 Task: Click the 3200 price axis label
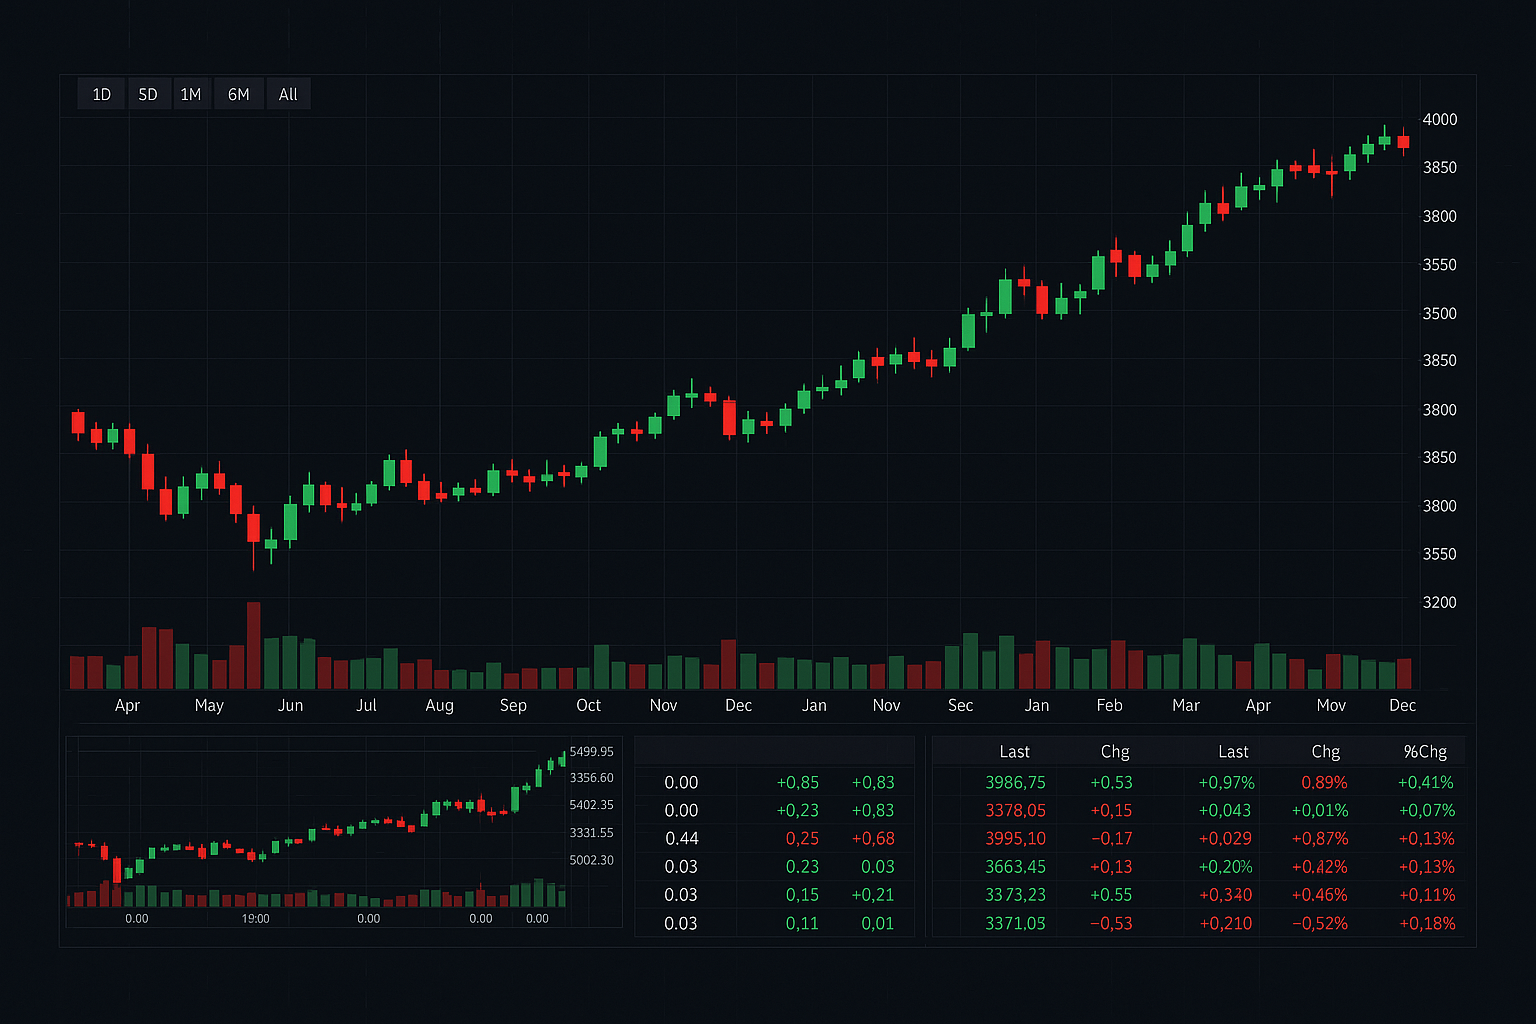[1439, 602]
